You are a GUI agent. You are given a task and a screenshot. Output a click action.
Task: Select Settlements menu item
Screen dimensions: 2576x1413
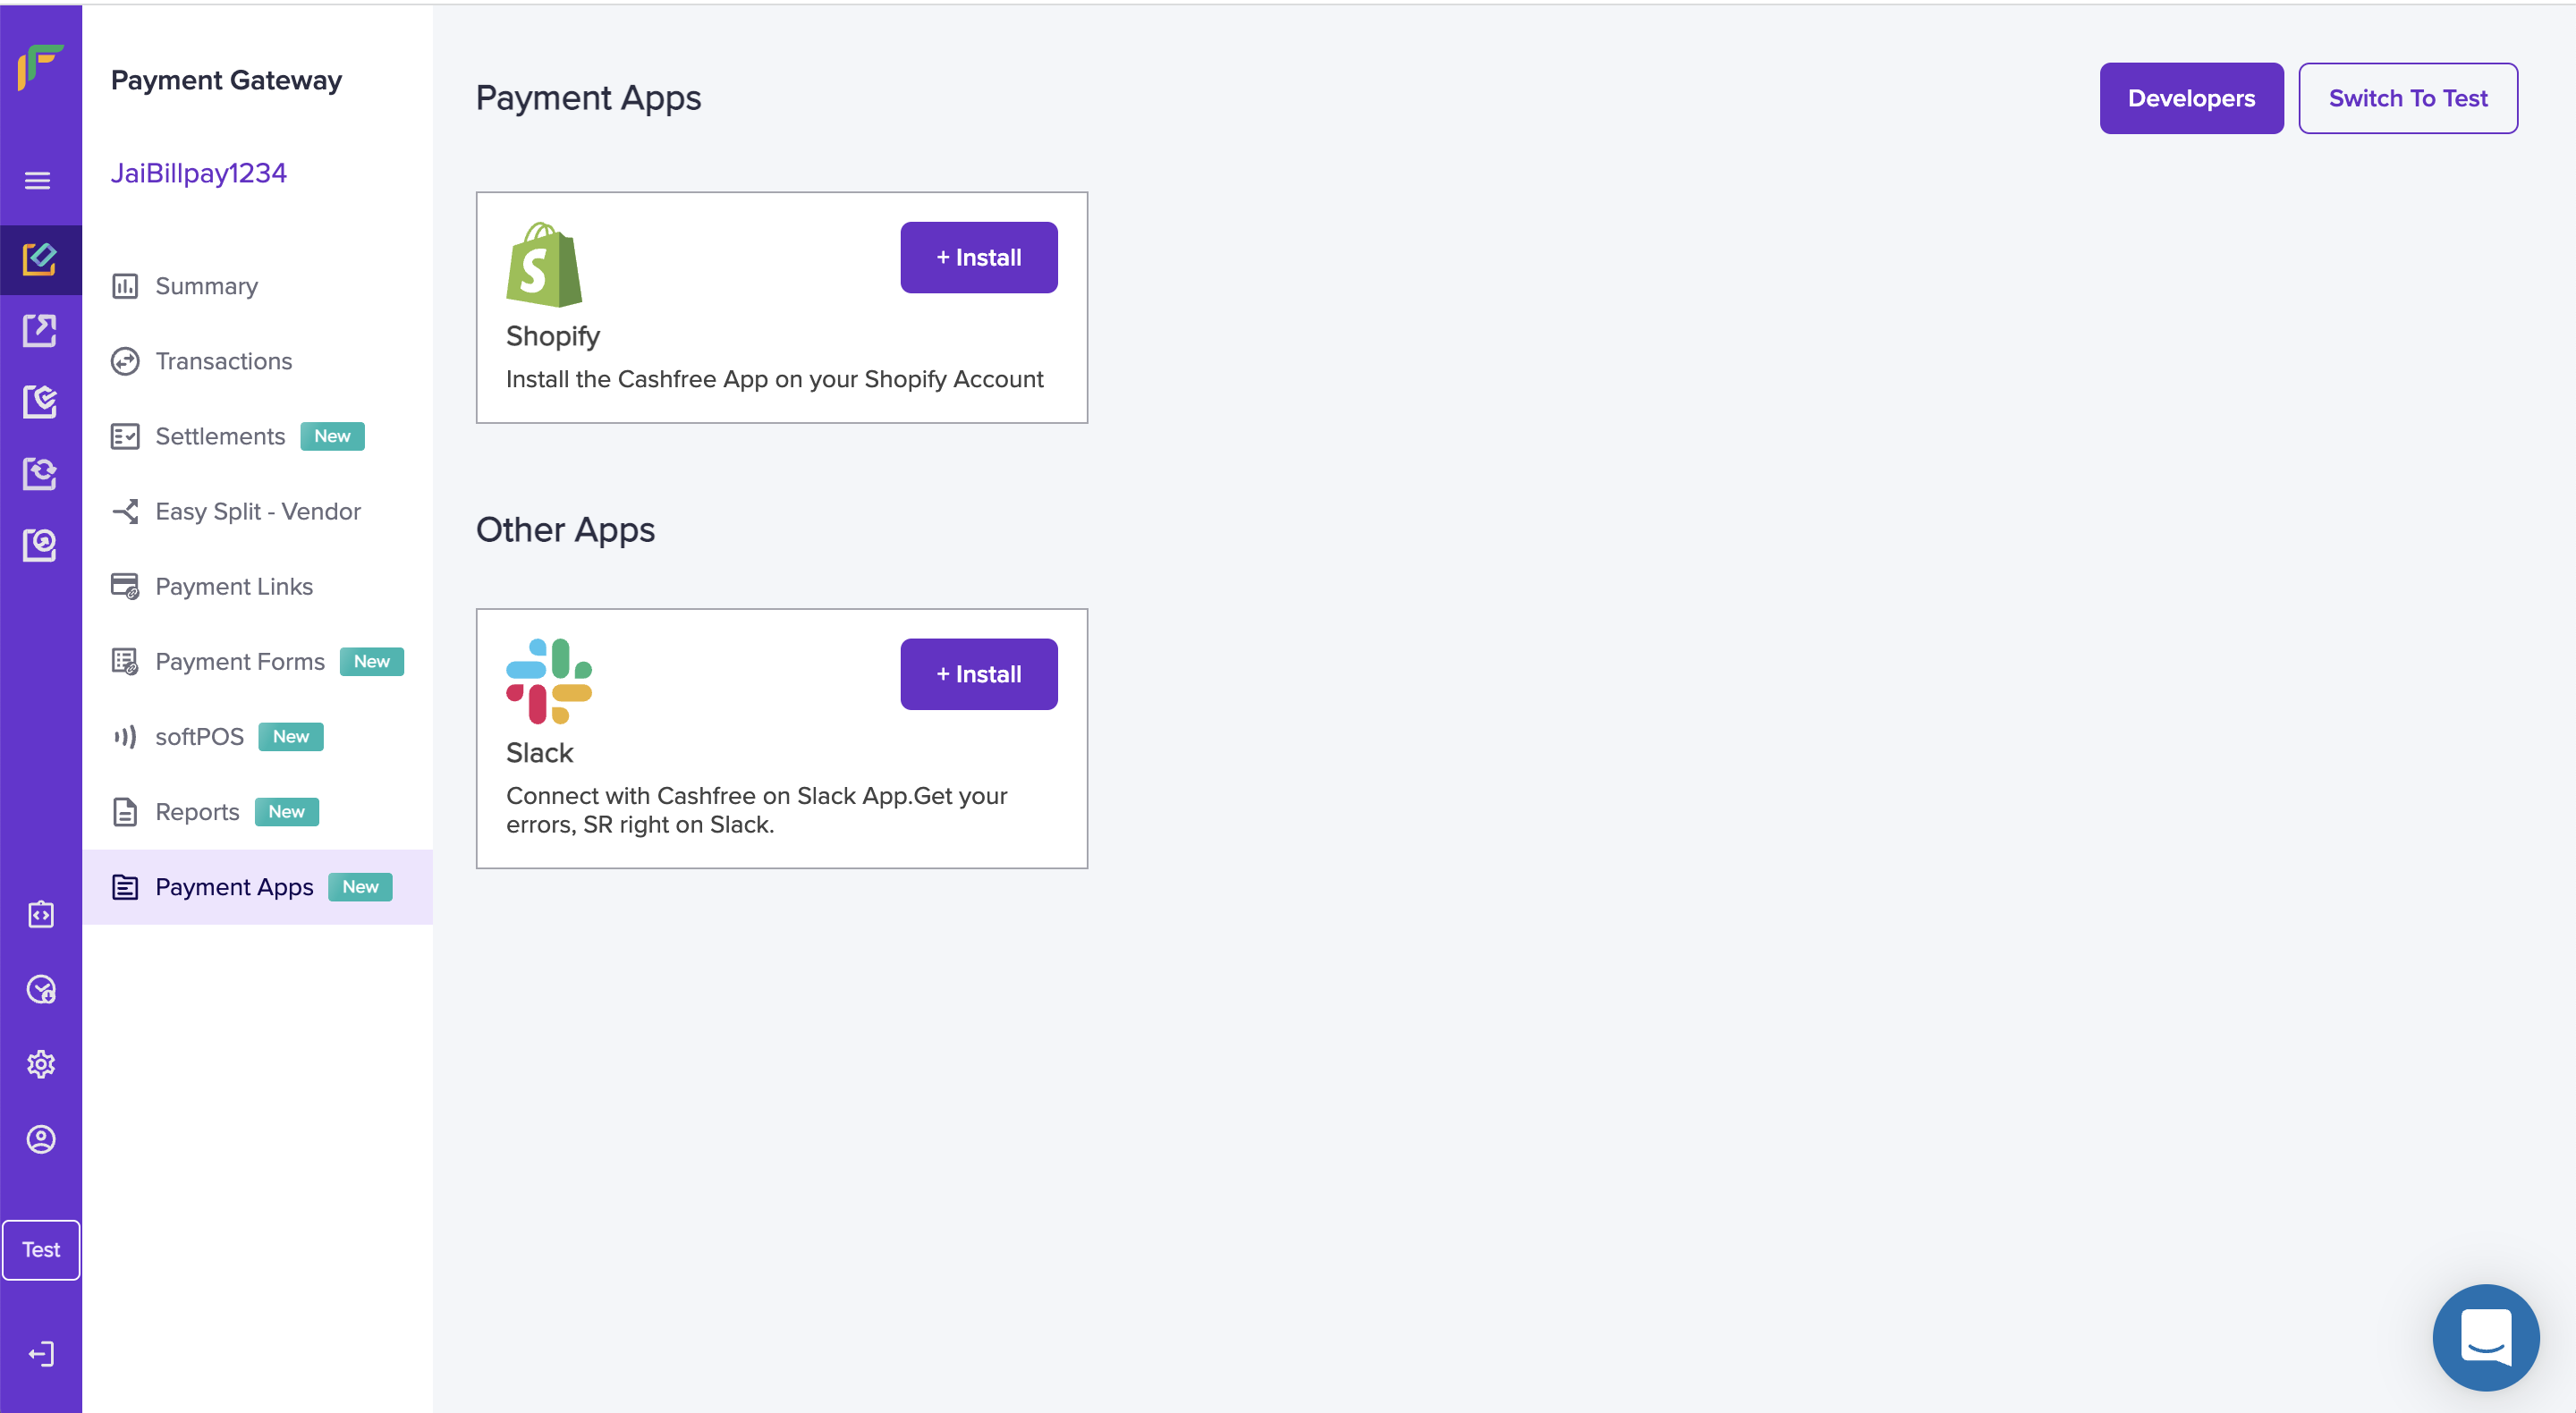[220, 436]
